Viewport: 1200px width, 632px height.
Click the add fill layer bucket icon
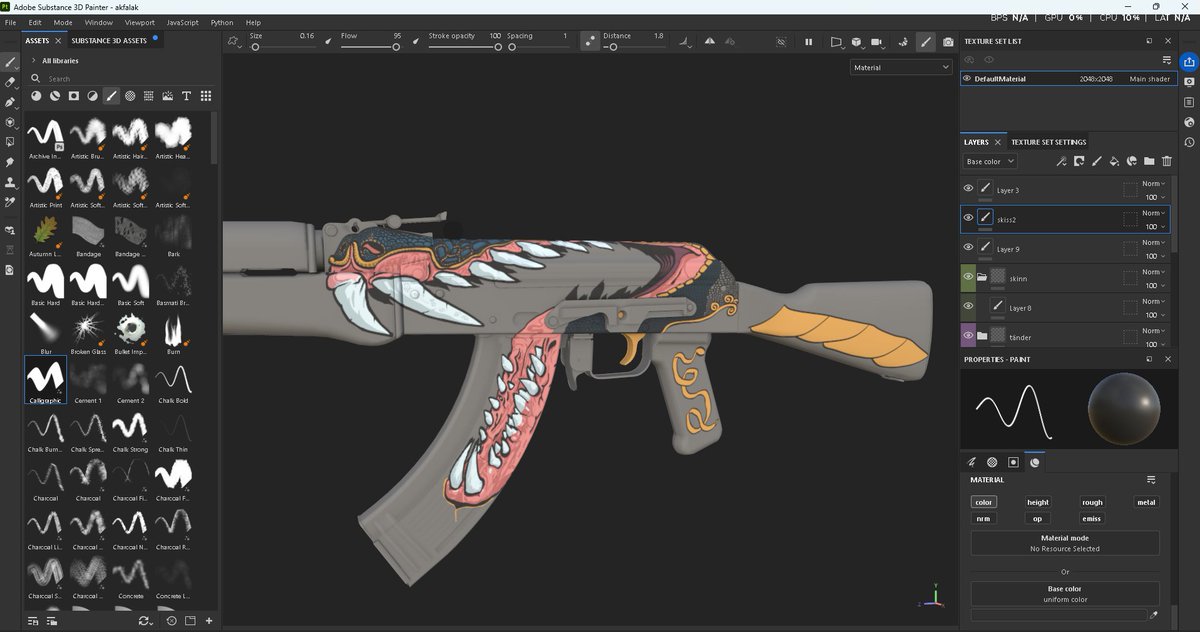(1113, 161)
